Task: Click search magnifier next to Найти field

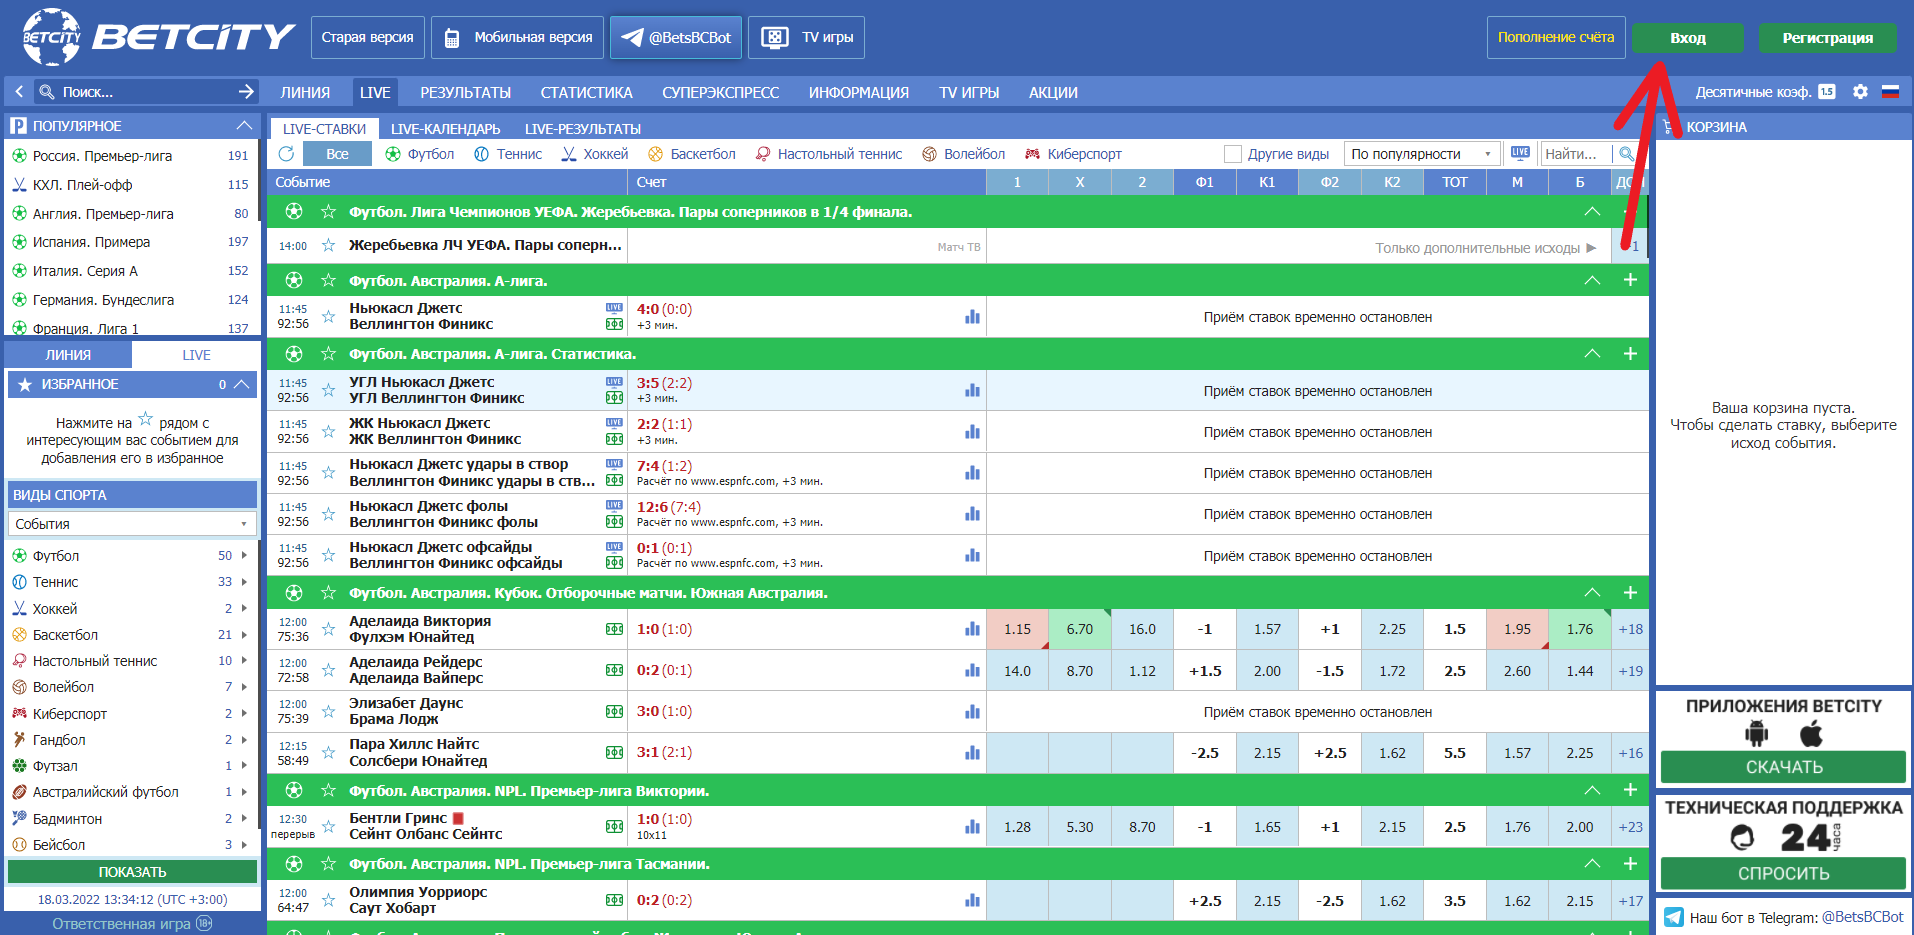Action: click(1626, 154)
